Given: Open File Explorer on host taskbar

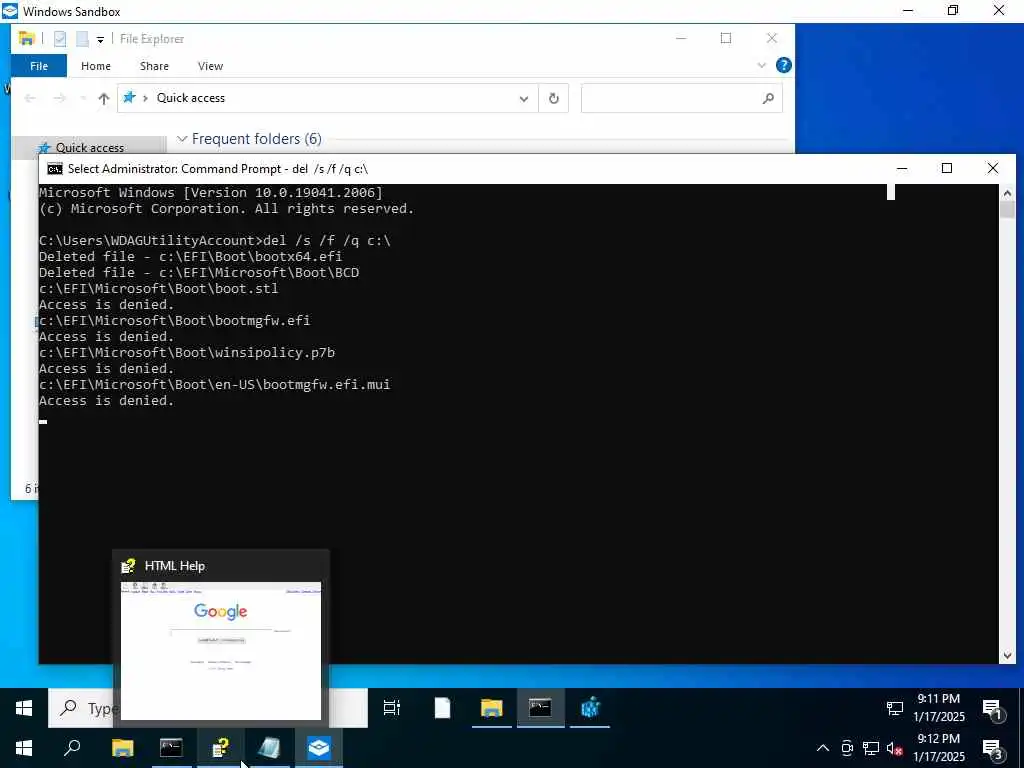Looking at the screenshot, I should click(122, 748).
